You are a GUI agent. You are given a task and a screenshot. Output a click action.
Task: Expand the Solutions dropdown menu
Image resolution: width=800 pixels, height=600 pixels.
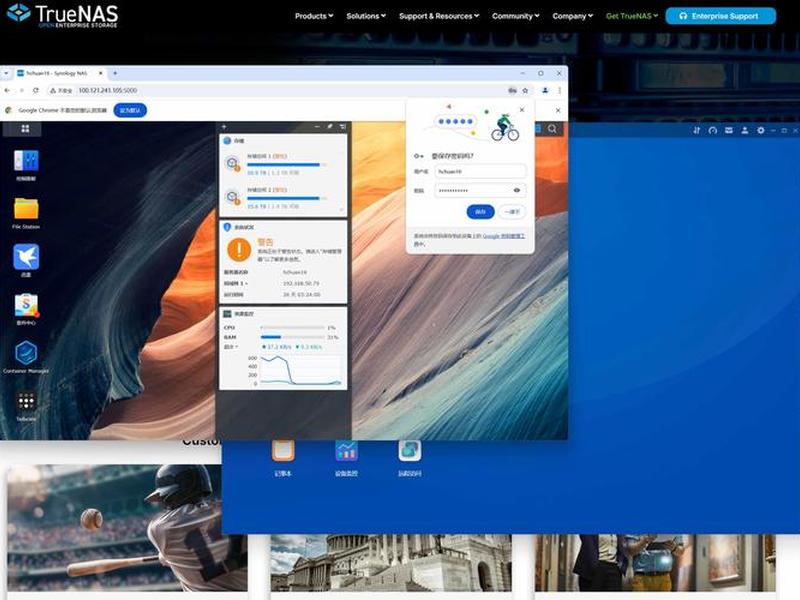(x=366, y=16)
